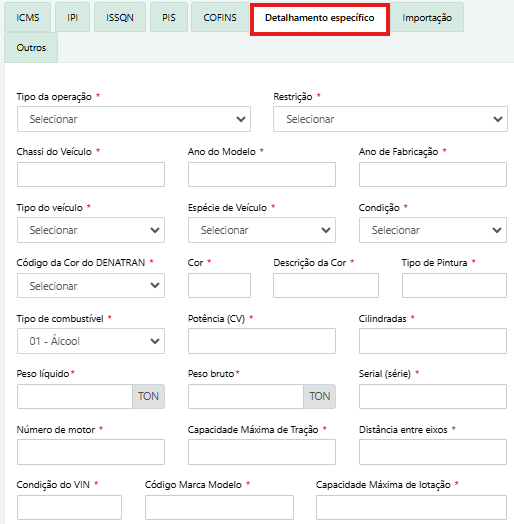Expand the Condição dropdown
This screenshot has height=524, width=514.
tap(433, 230)
